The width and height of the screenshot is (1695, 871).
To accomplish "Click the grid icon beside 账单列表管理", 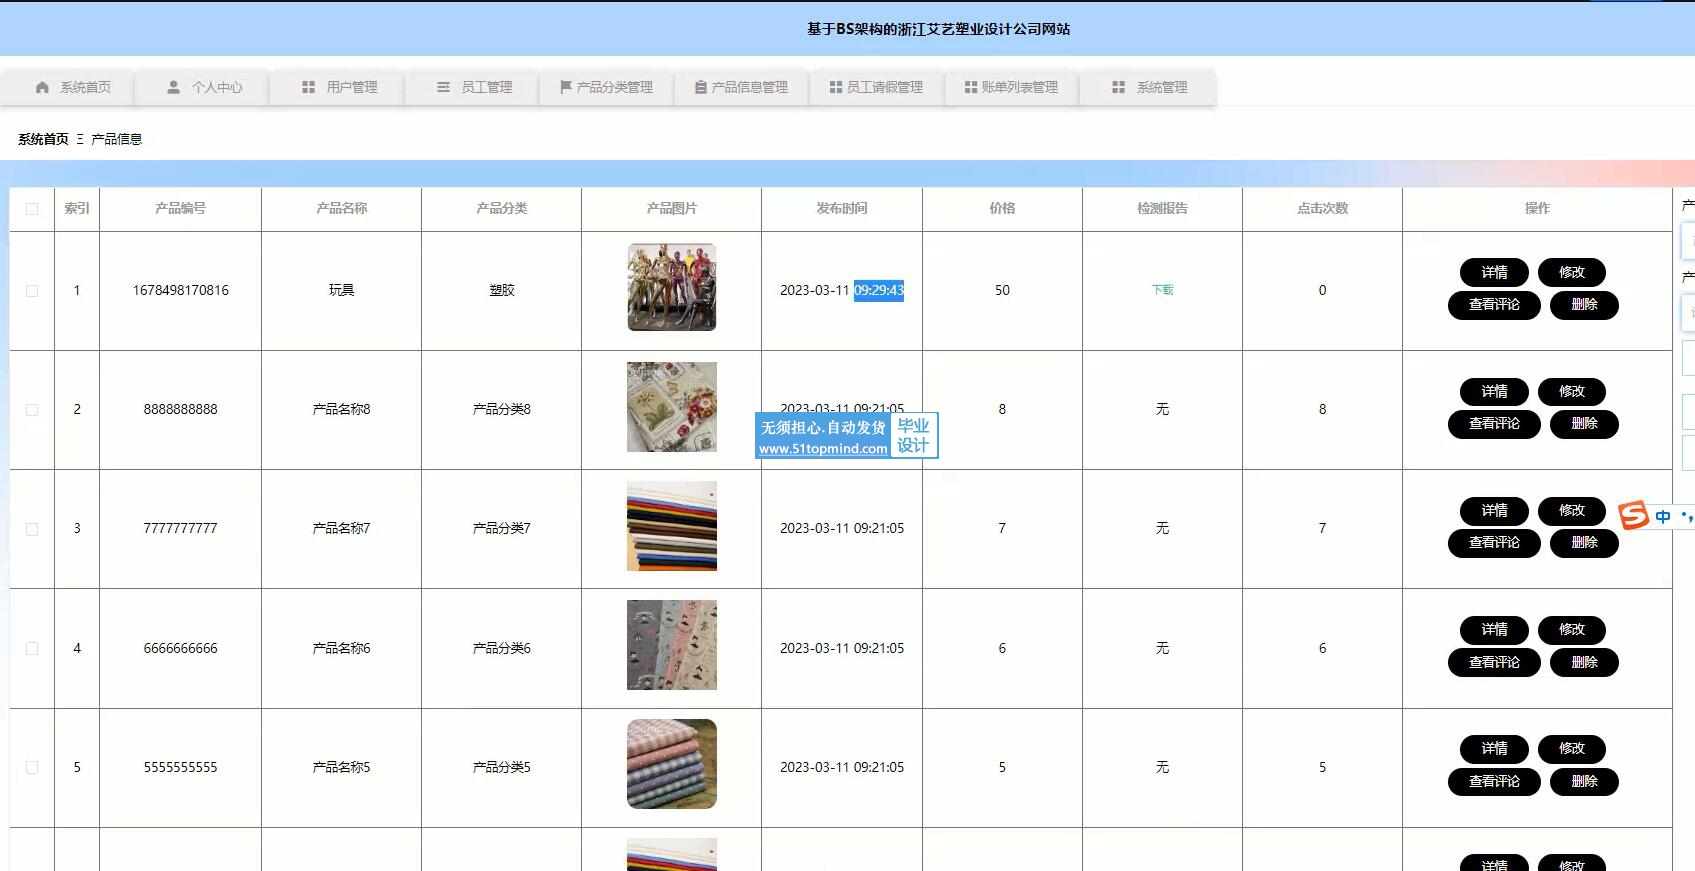I will 971,87.
